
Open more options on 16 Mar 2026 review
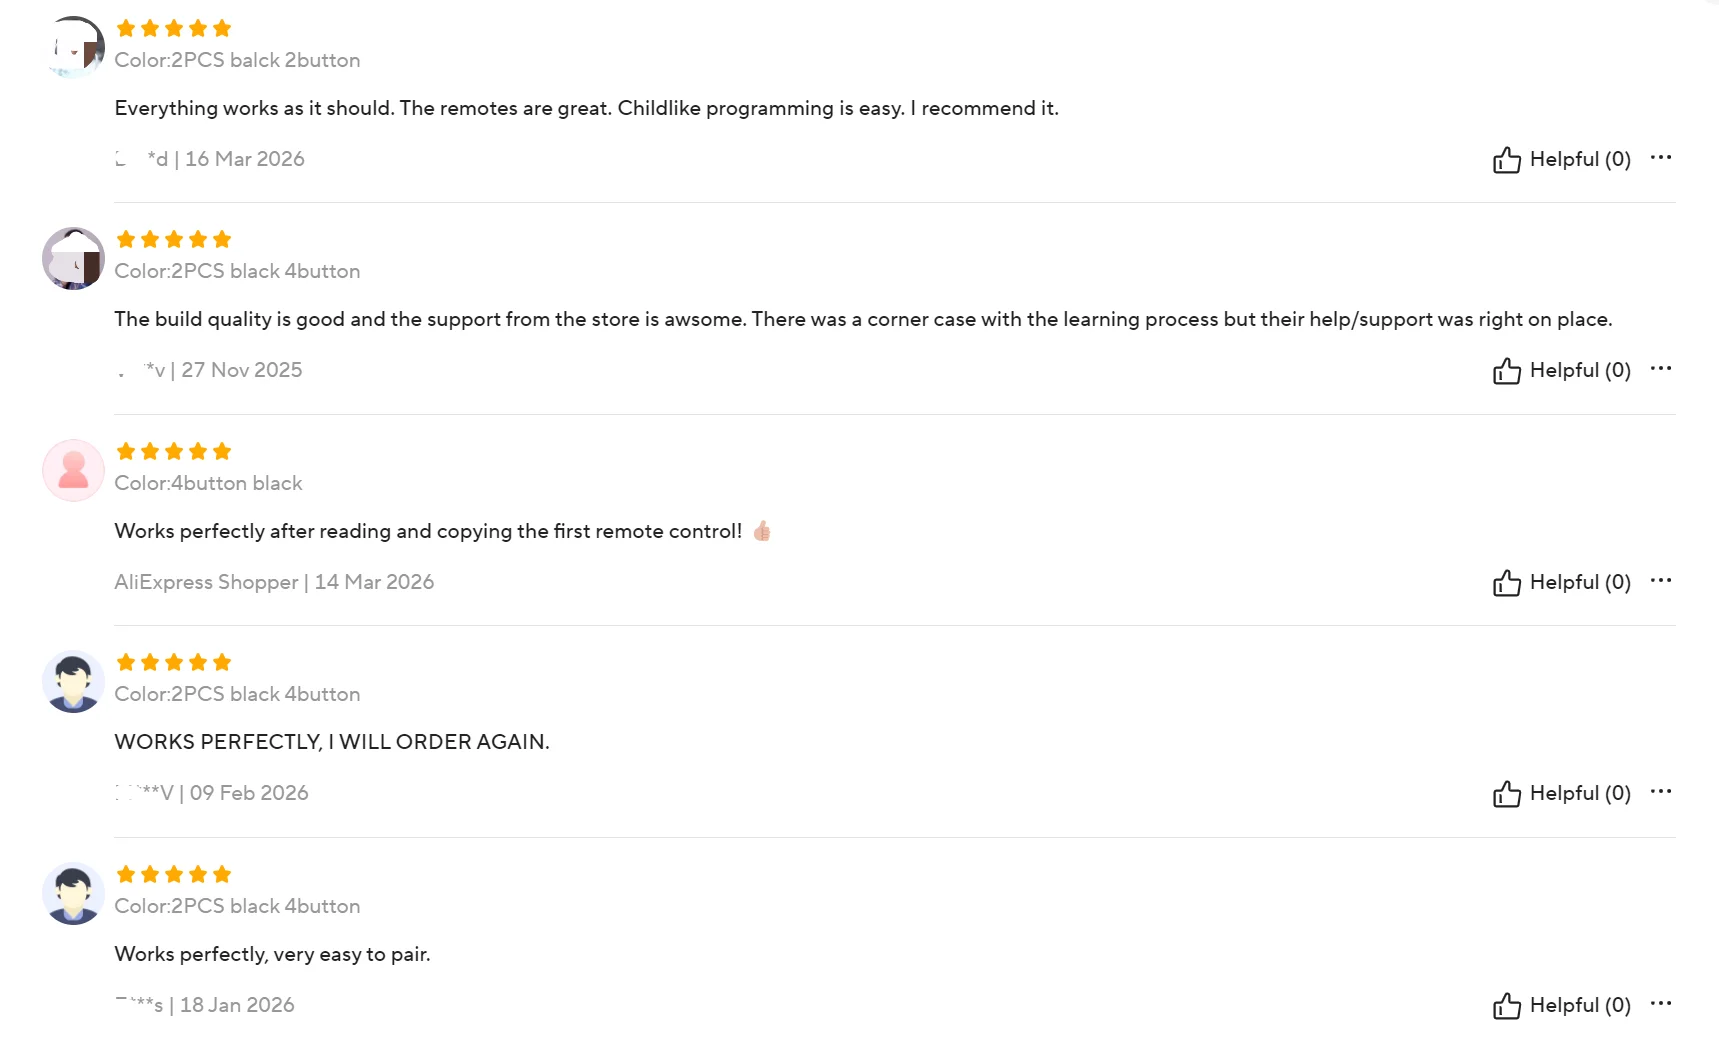click(x=1661, y=158)
